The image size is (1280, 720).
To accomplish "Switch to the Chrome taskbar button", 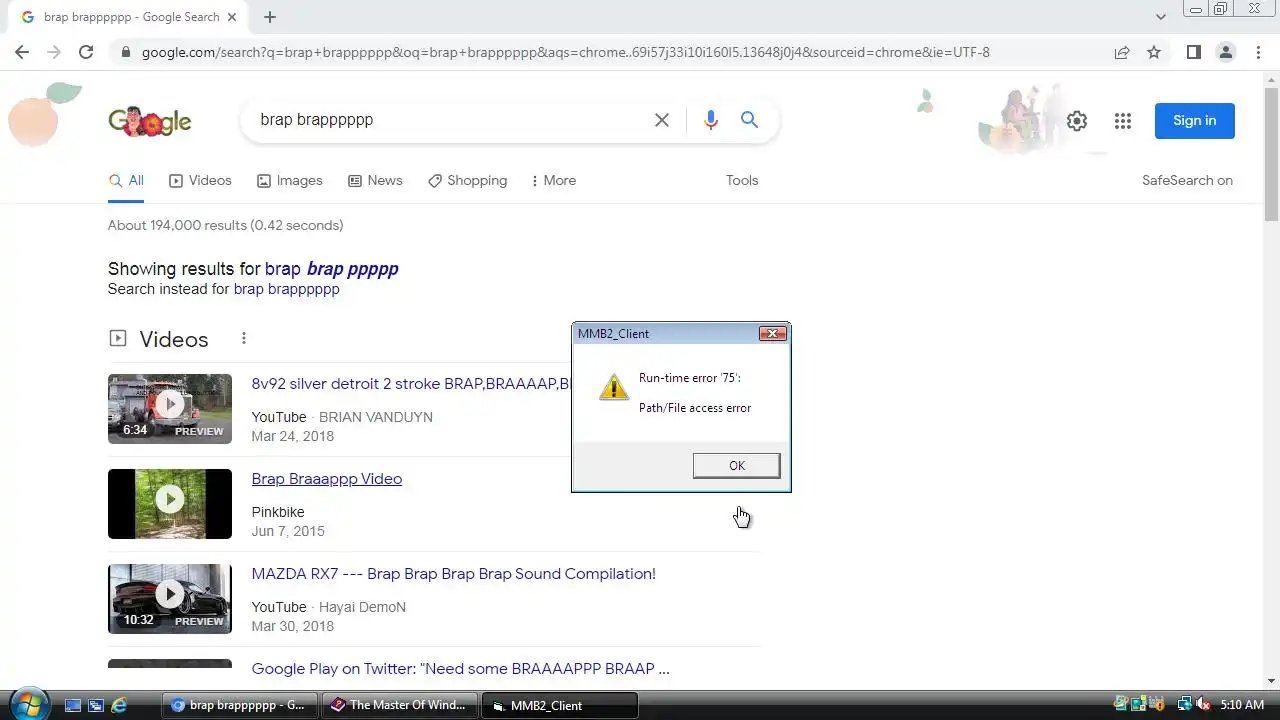I will tap(240, 705).
